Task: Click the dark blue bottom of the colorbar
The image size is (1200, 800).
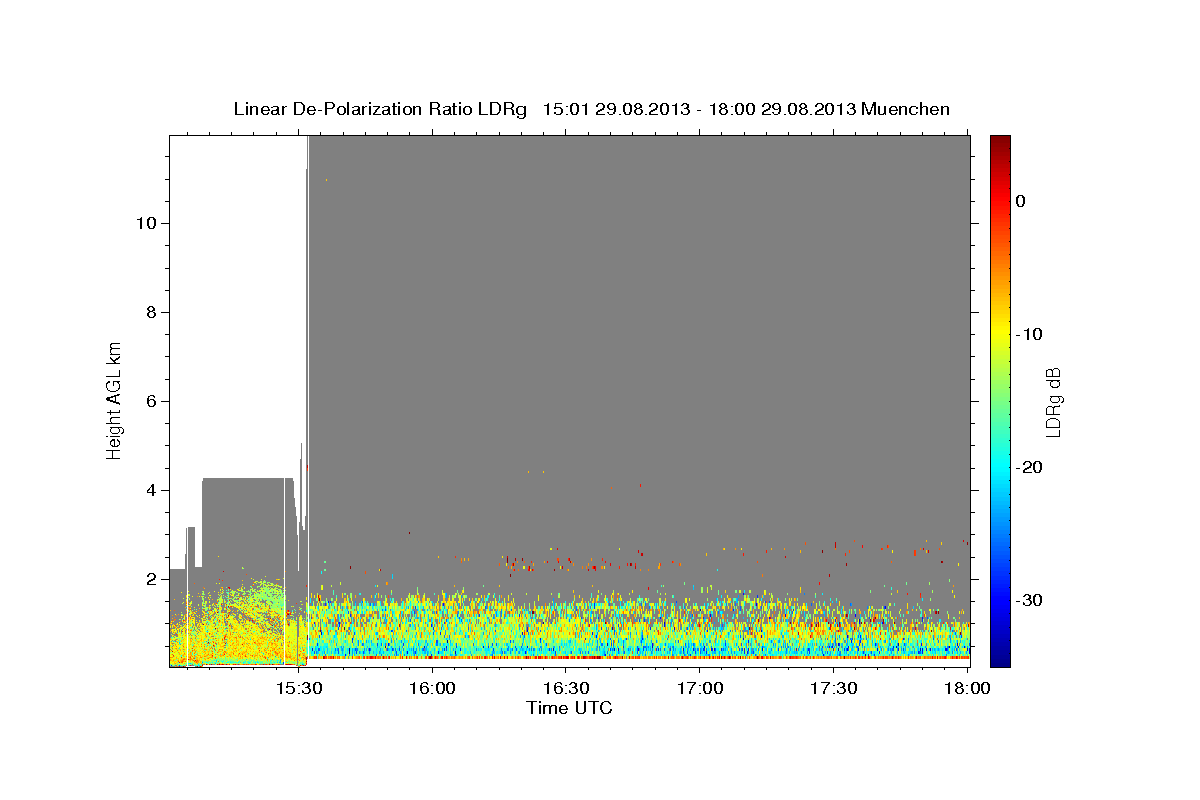Action: point(1000,659)
